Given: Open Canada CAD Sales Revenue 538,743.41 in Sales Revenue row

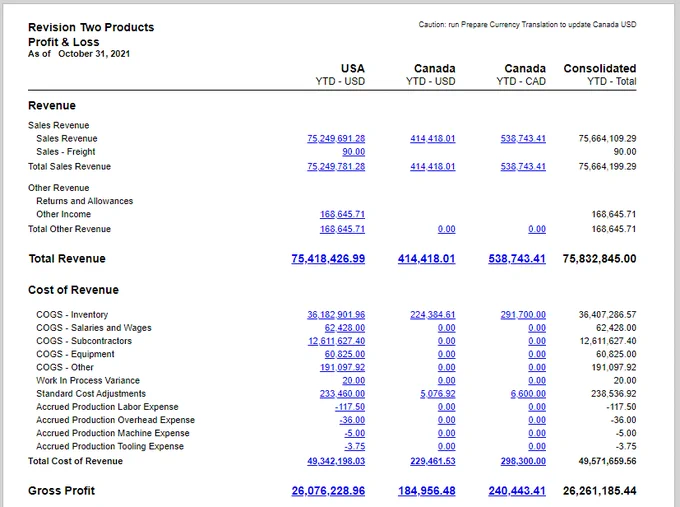Looking at the screenshot, I should click(523, 138).
